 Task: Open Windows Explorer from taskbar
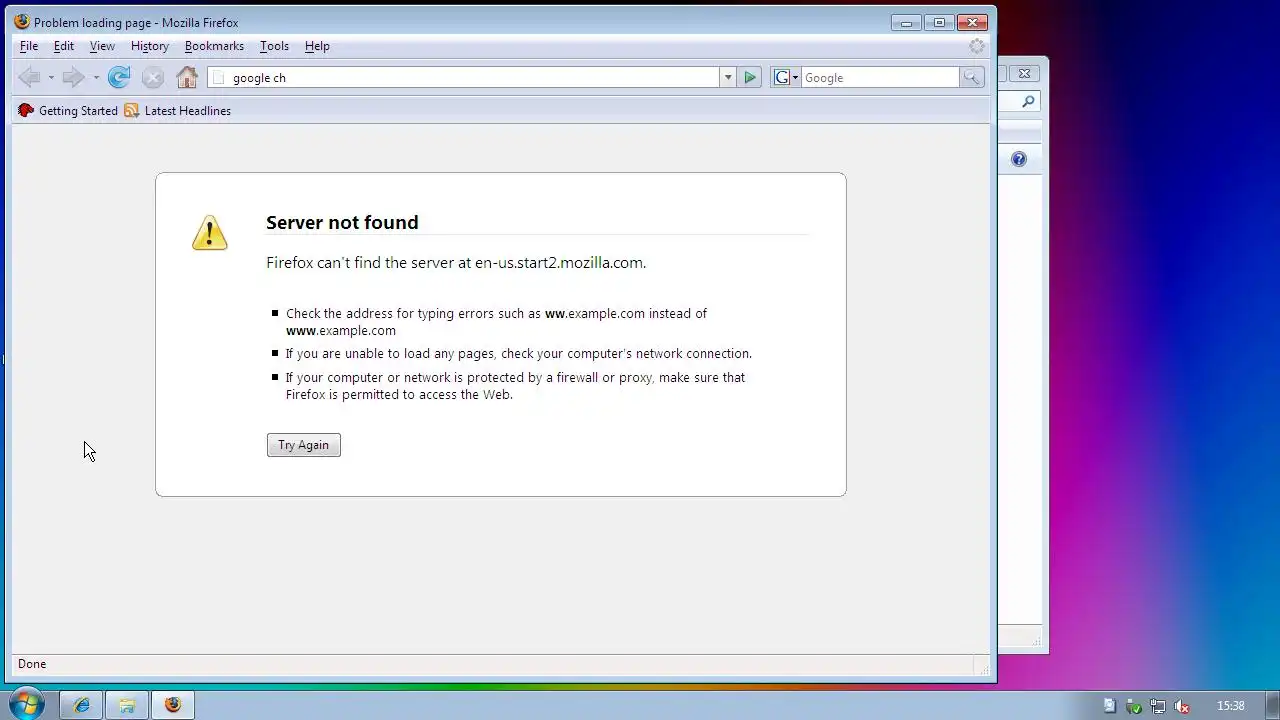[127, 705]
